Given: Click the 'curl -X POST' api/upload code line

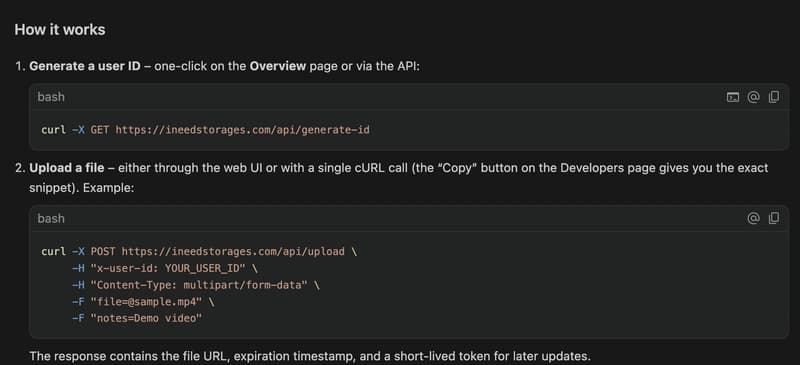Looking at the screenshot, I should tap(199, 252).
